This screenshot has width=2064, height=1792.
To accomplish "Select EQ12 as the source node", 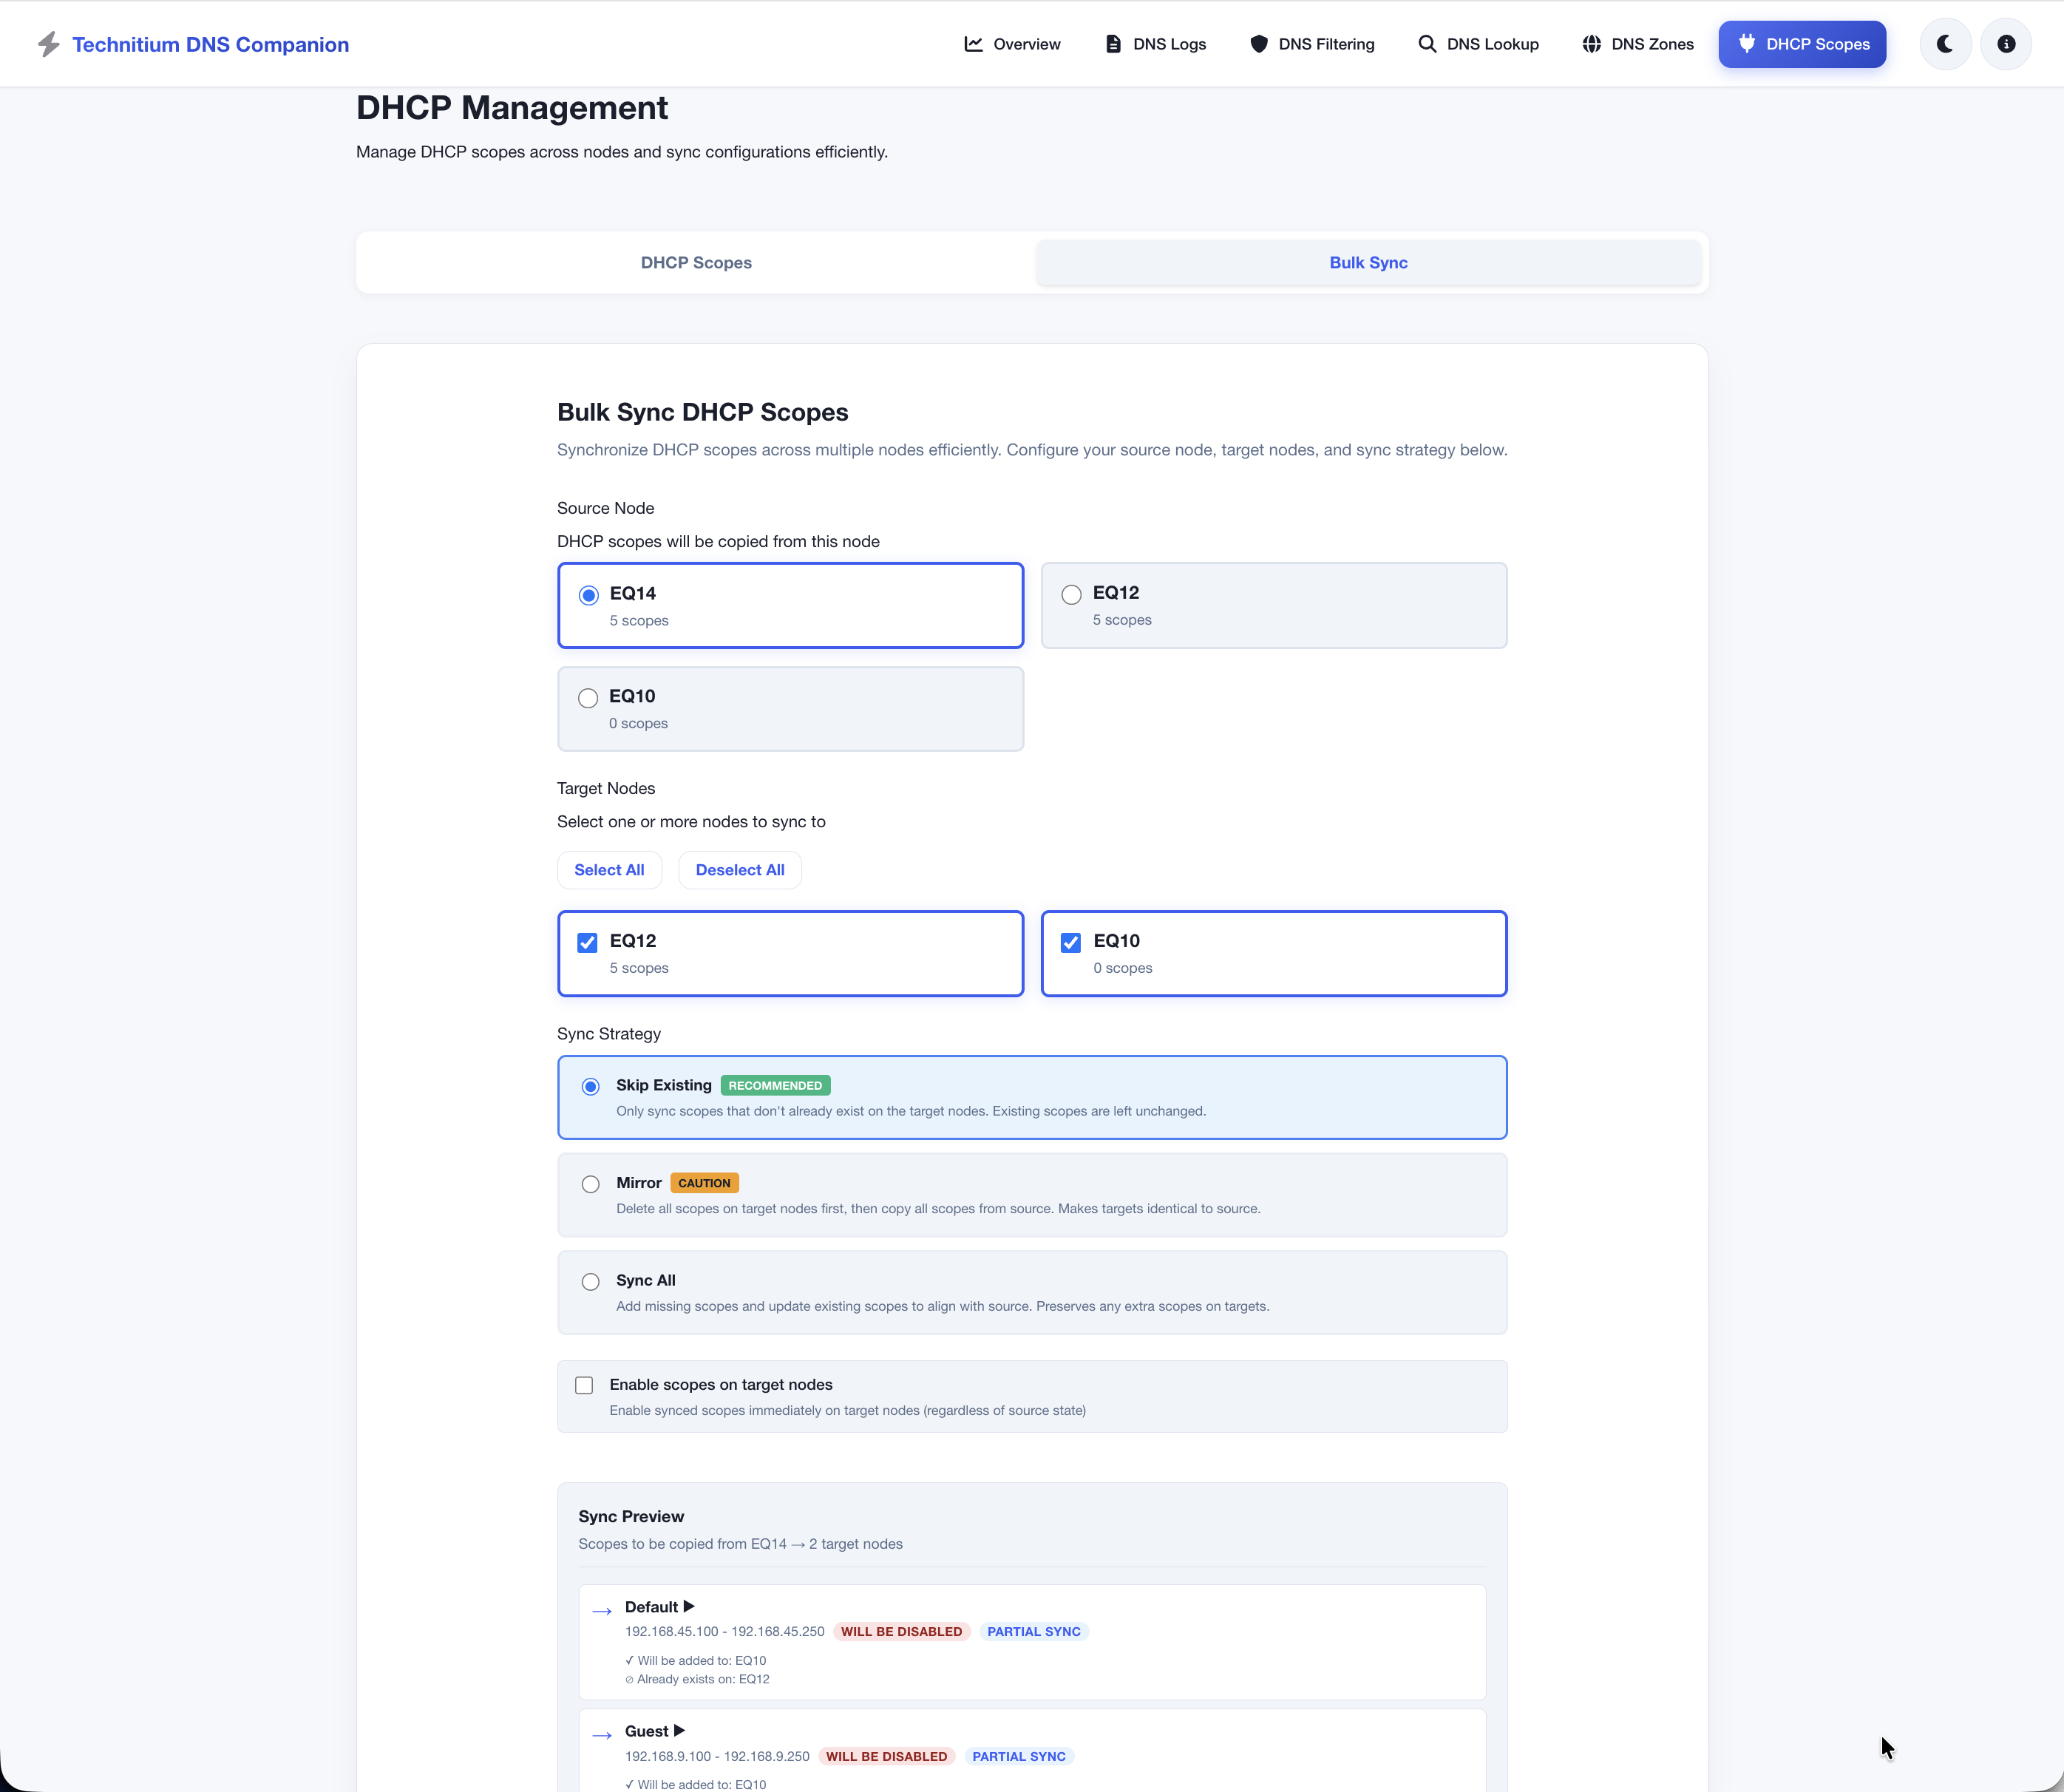I will [x=1071, y=594].
